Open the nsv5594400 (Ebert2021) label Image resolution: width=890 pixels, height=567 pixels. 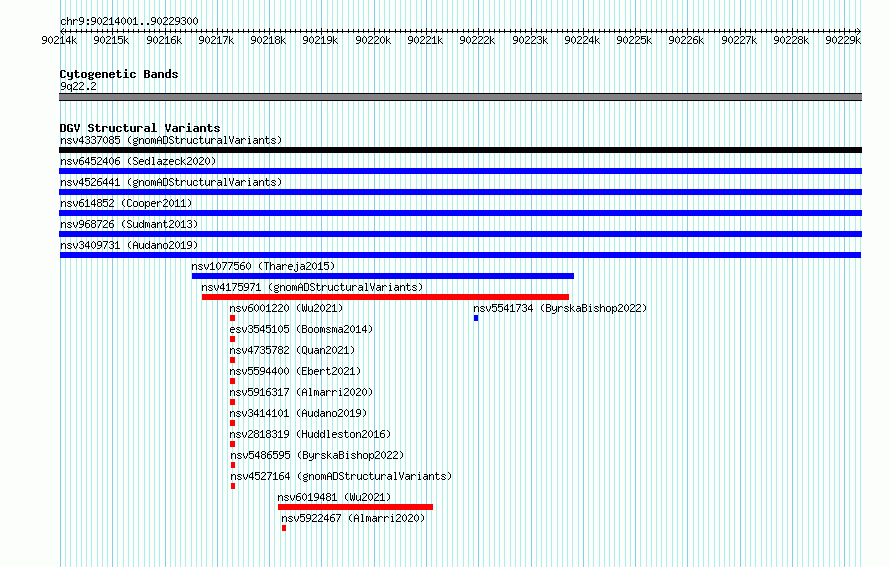pyautogui.click(x=295, y=371)
